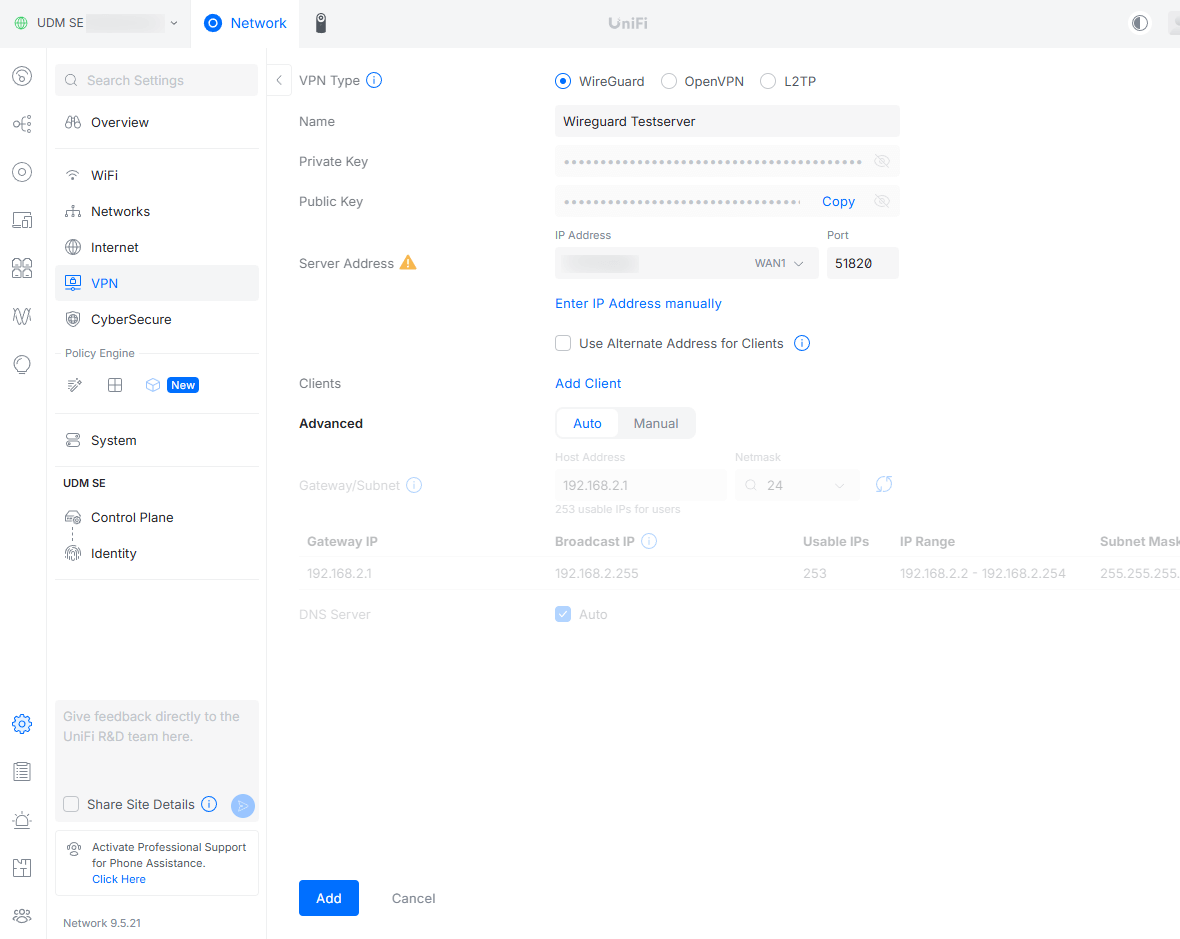
Task: Enable Use Alternate Address for Clients
Action: 563,343
